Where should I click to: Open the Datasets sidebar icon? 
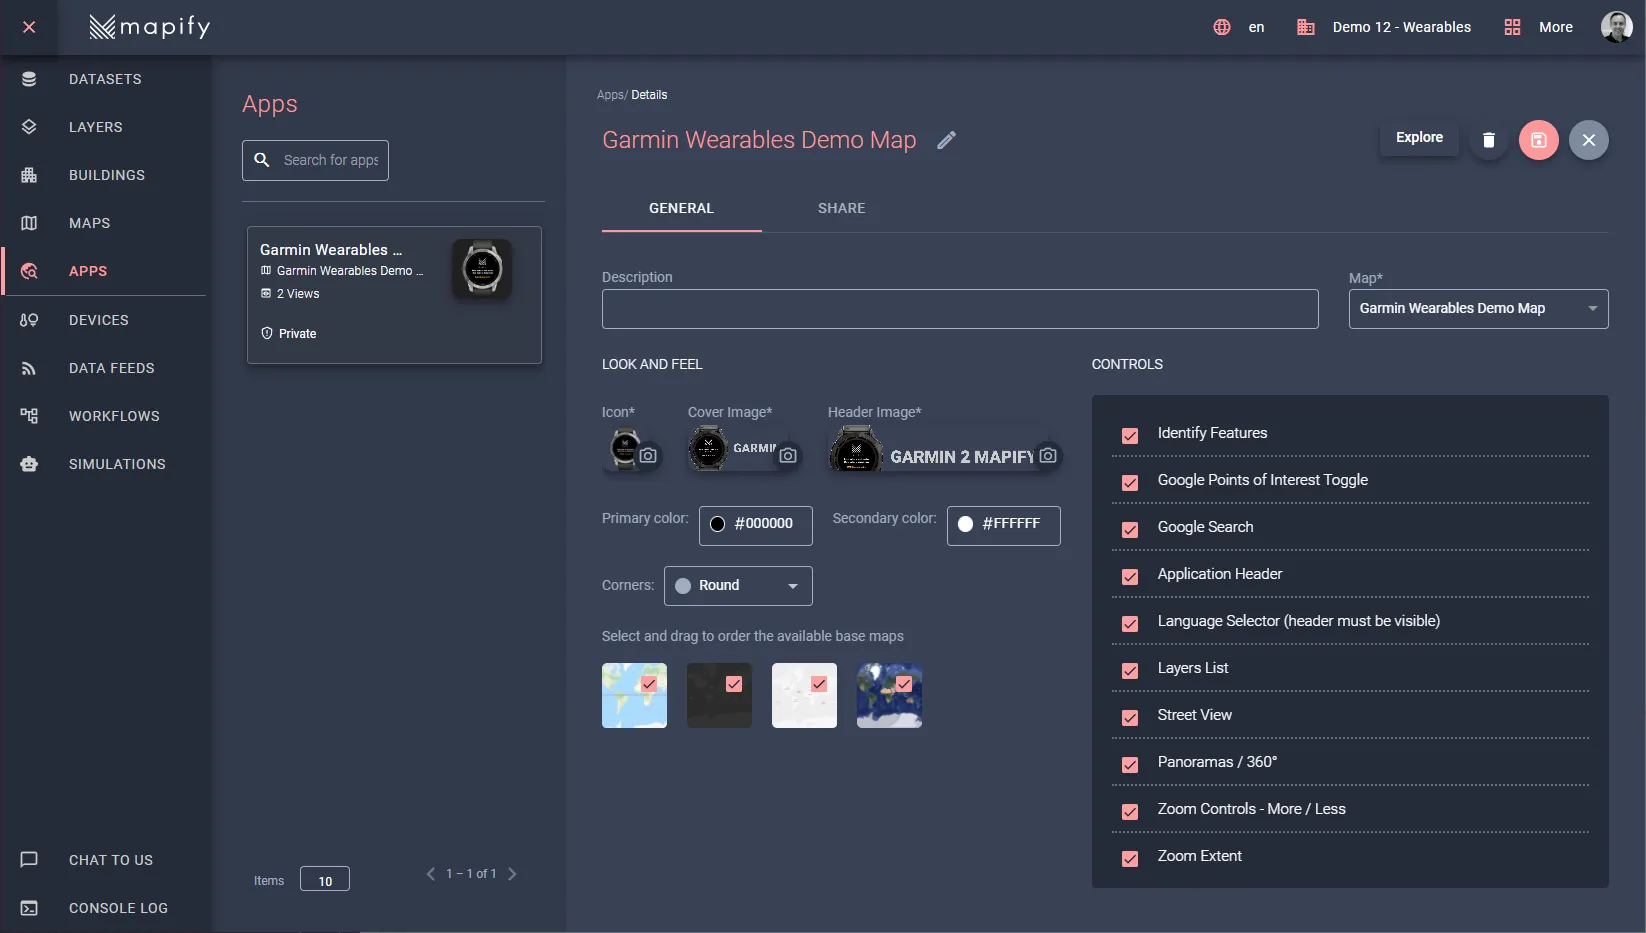(x=29, y=79)
